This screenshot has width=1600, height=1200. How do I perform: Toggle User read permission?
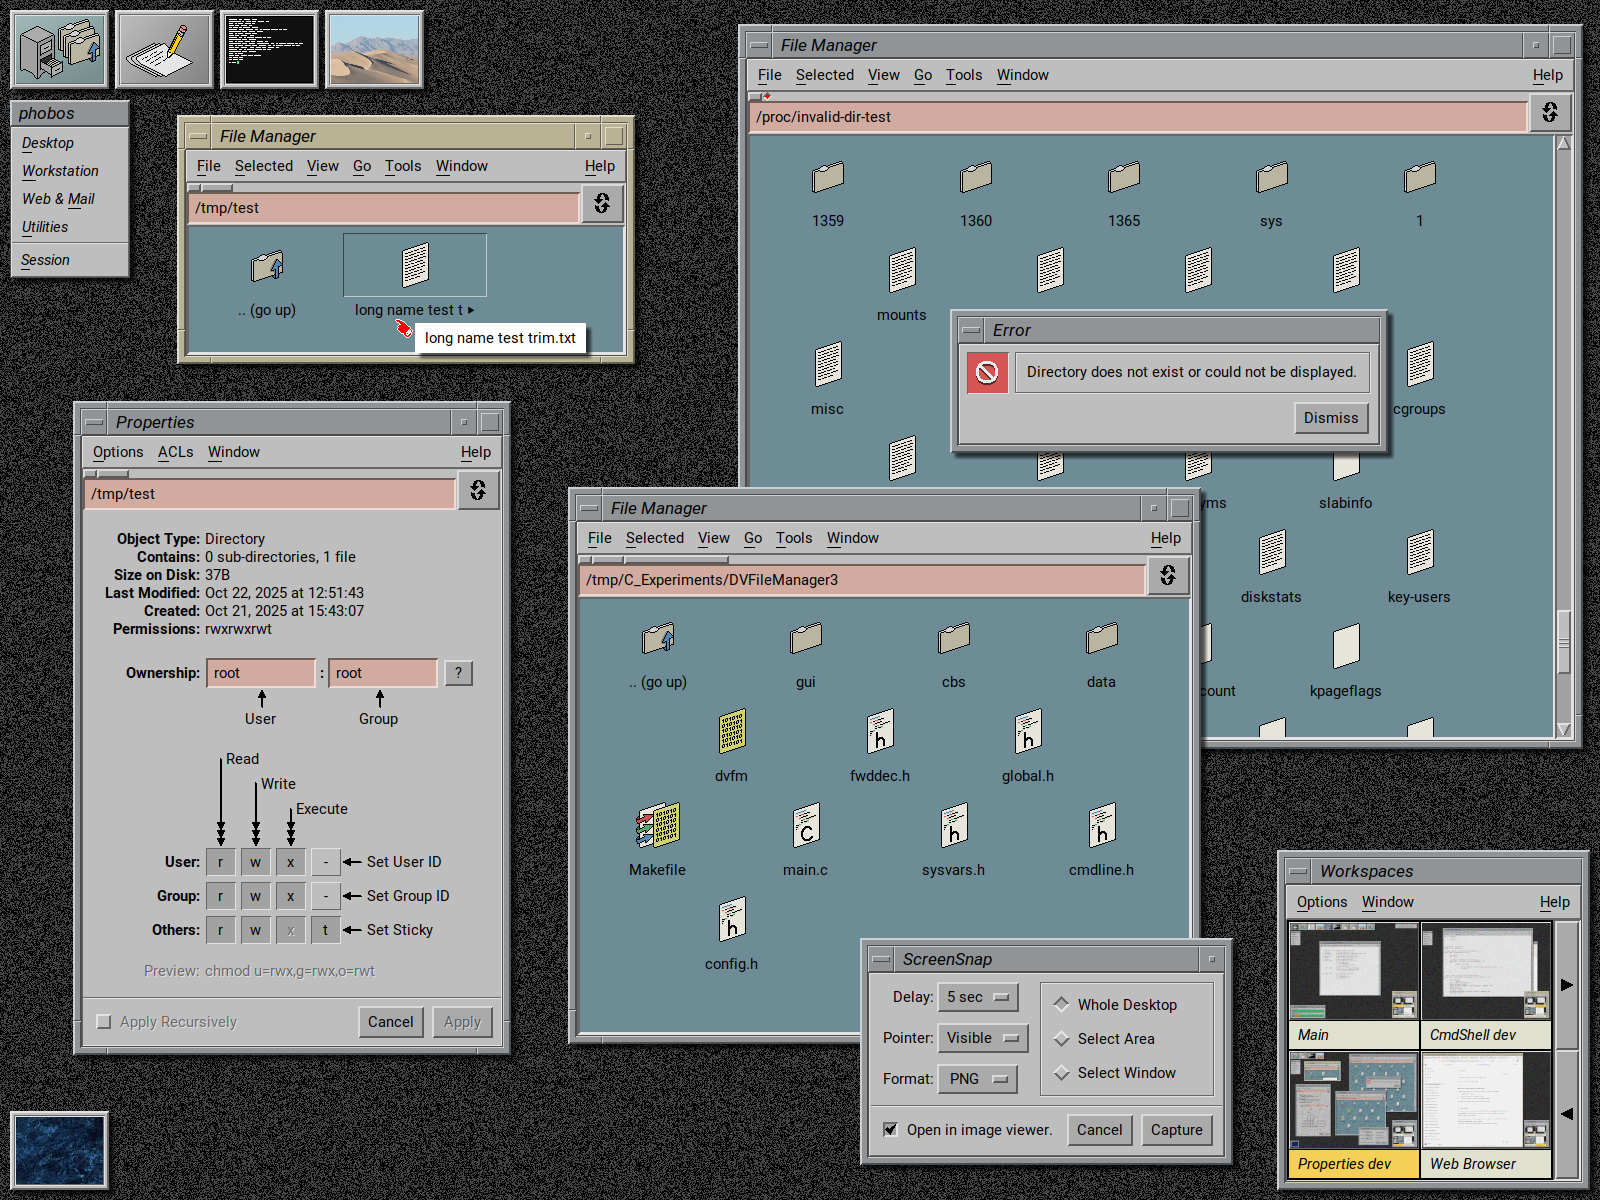[221, 862]
